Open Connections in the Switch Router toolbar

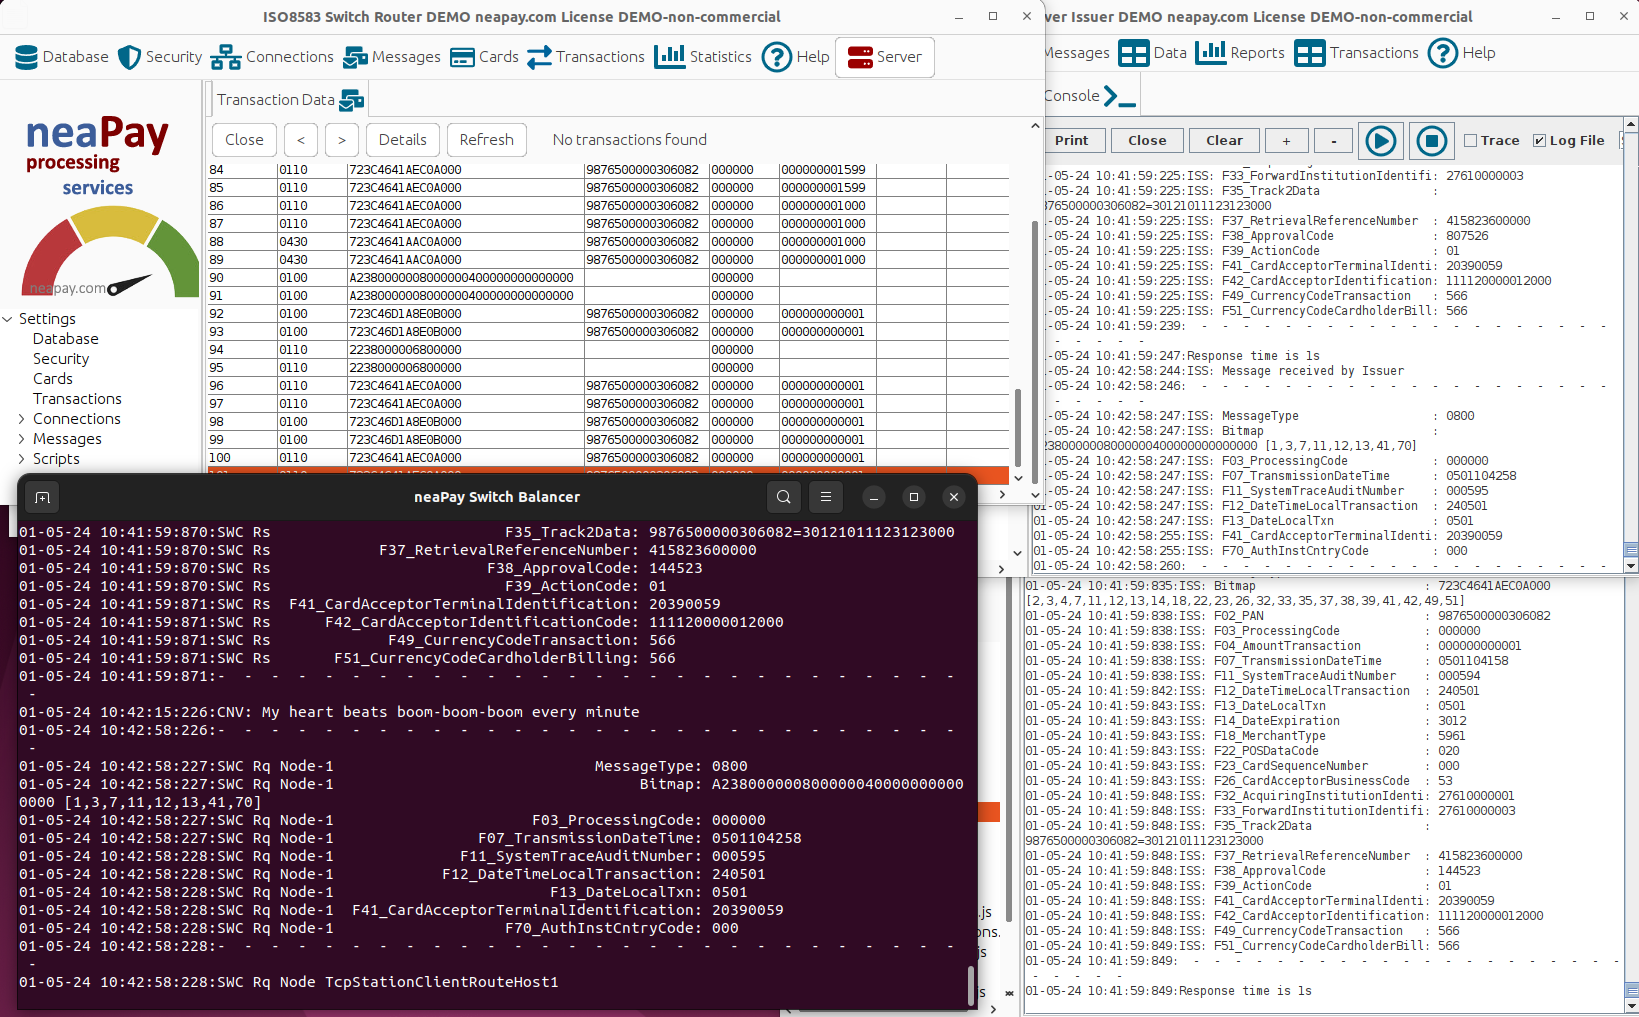(272, 57)
